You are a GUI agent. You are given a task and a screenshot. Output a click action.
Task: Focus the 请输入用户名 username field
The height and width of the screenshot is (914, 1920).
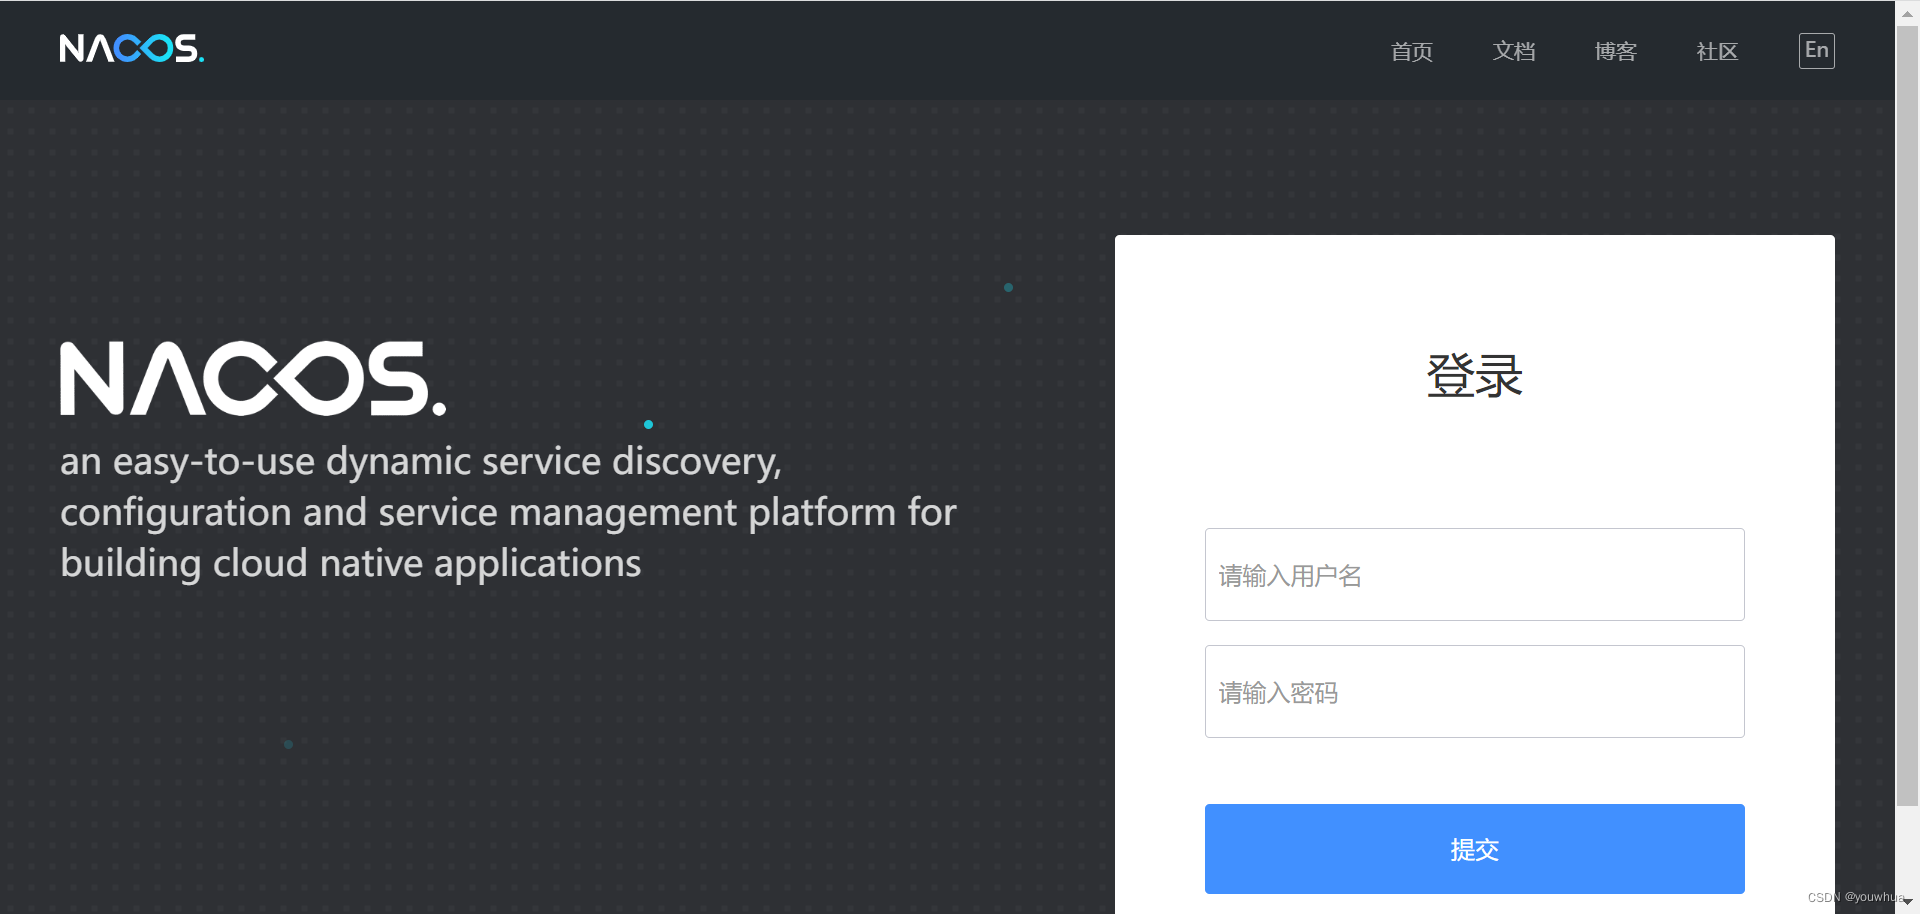point(1475,575)
